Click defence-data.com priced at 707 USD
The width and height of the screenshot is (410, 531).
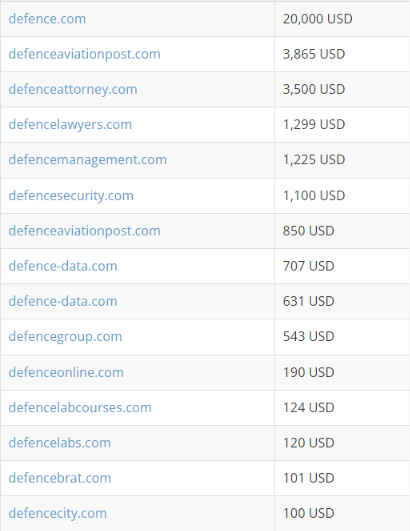63,266
